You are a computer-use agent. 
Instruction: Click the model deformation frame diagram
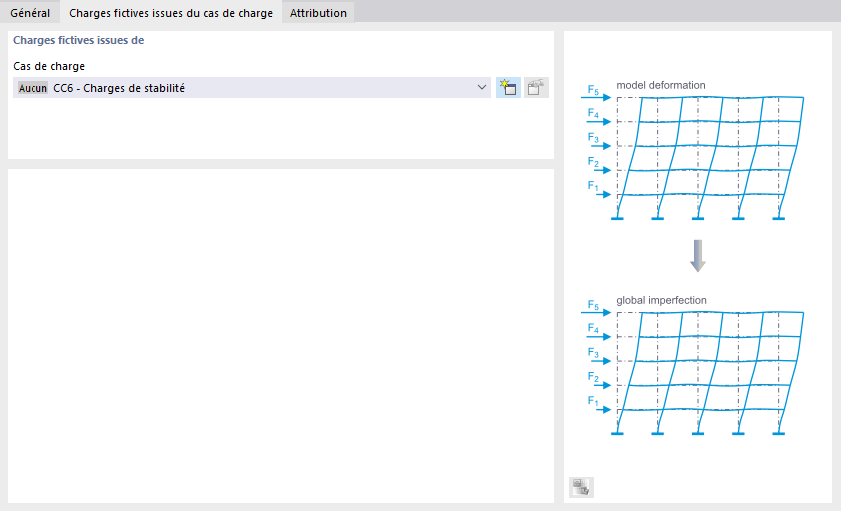[x=700, y=157]
